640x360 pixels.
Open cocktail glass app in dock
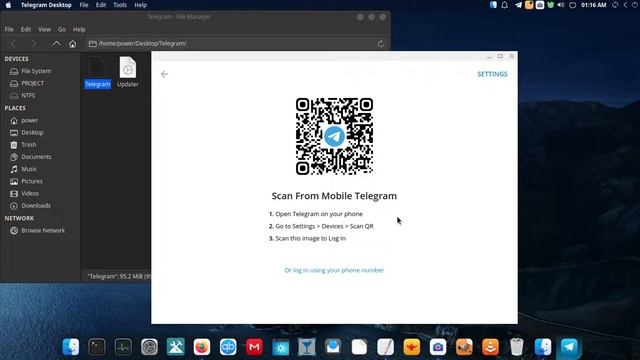(x=307, y=347)
